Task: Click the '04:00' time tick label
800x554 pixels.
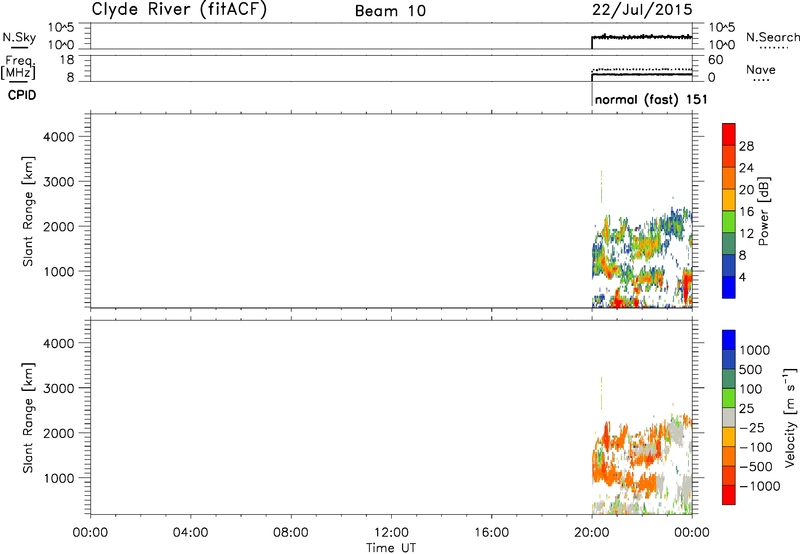Action: [x=191, y=533]
